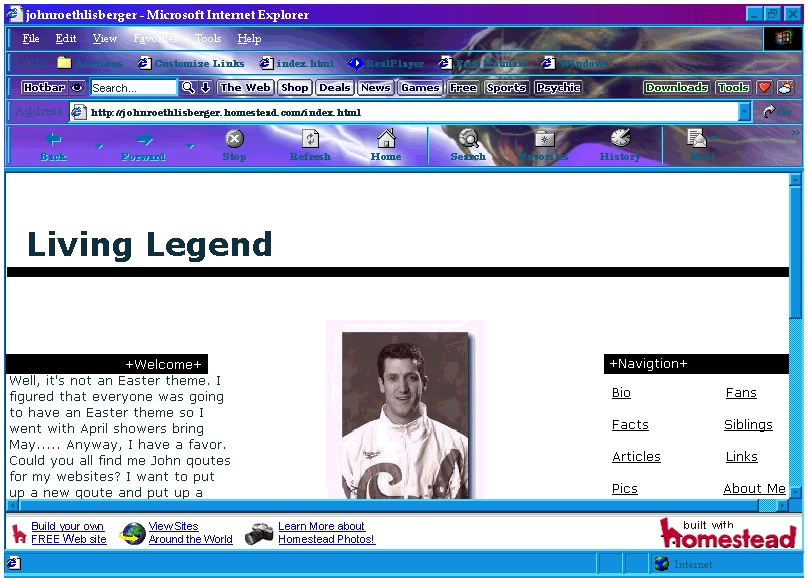Click the Hotbar down-arrow icon beside search

(205, 88)
